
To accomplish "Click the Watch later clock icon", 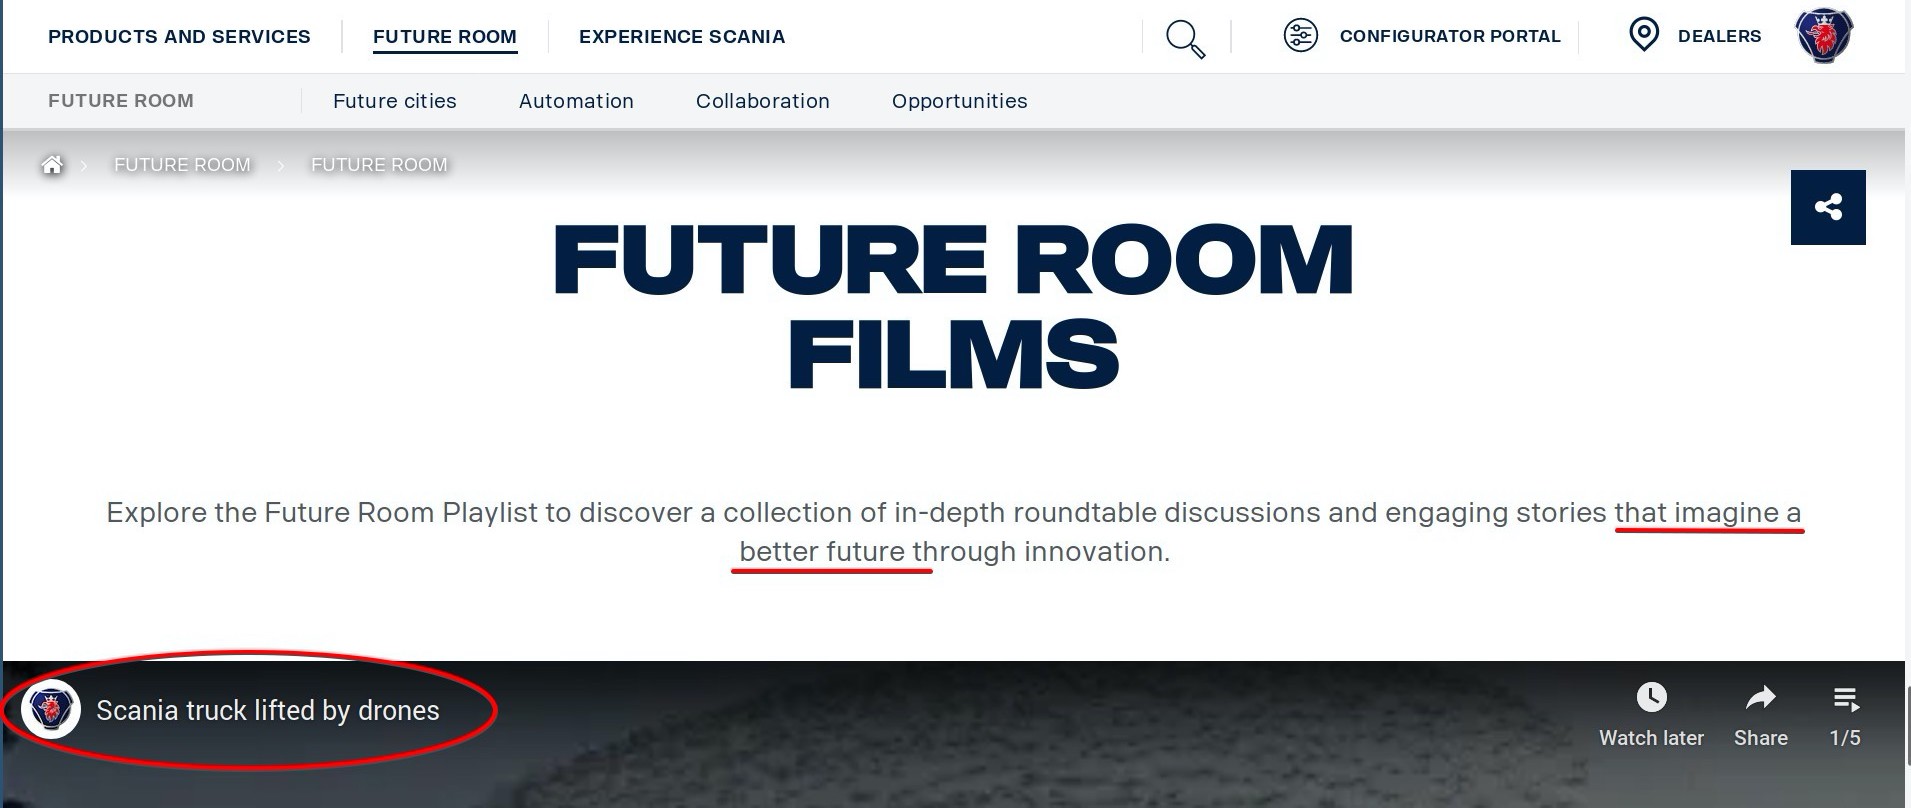I will click(x=1651, y=697).
